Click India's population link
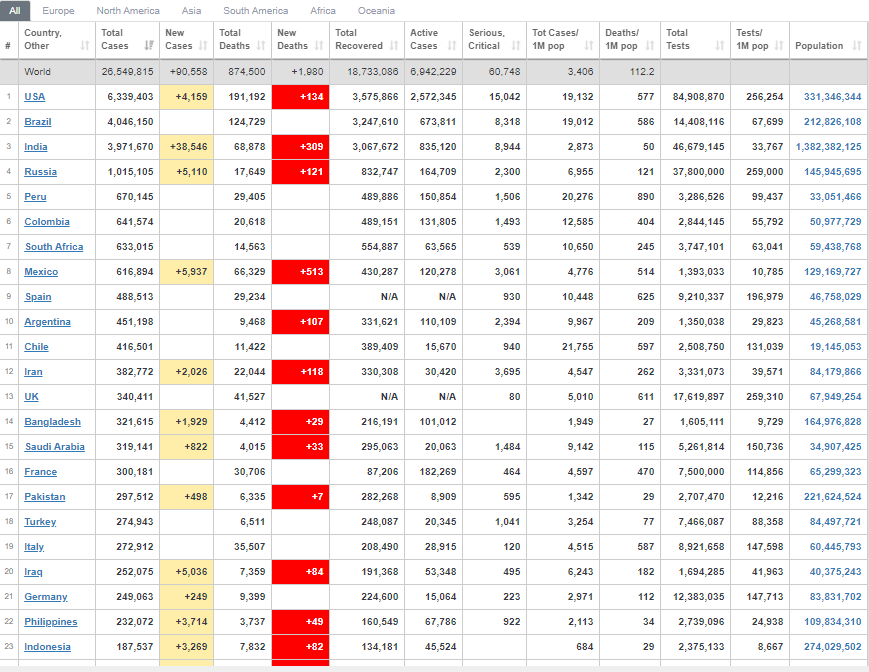Viewport: 869px width, 672px height. click(826, 147)
